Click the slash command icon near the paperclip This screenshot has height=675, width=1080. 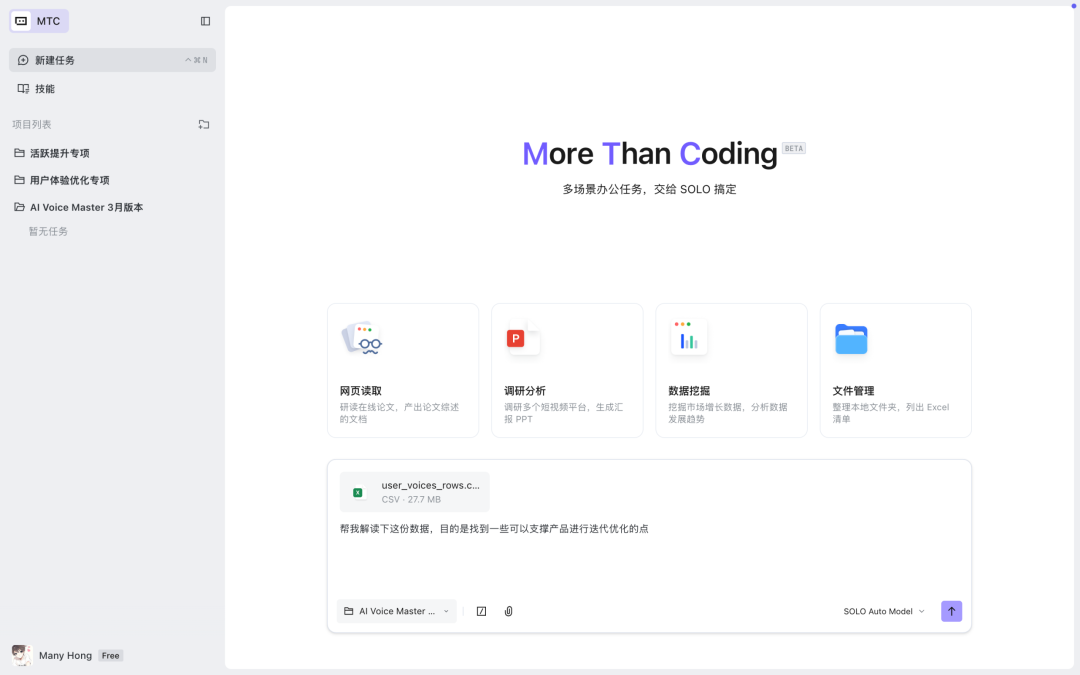pos(481,611)
